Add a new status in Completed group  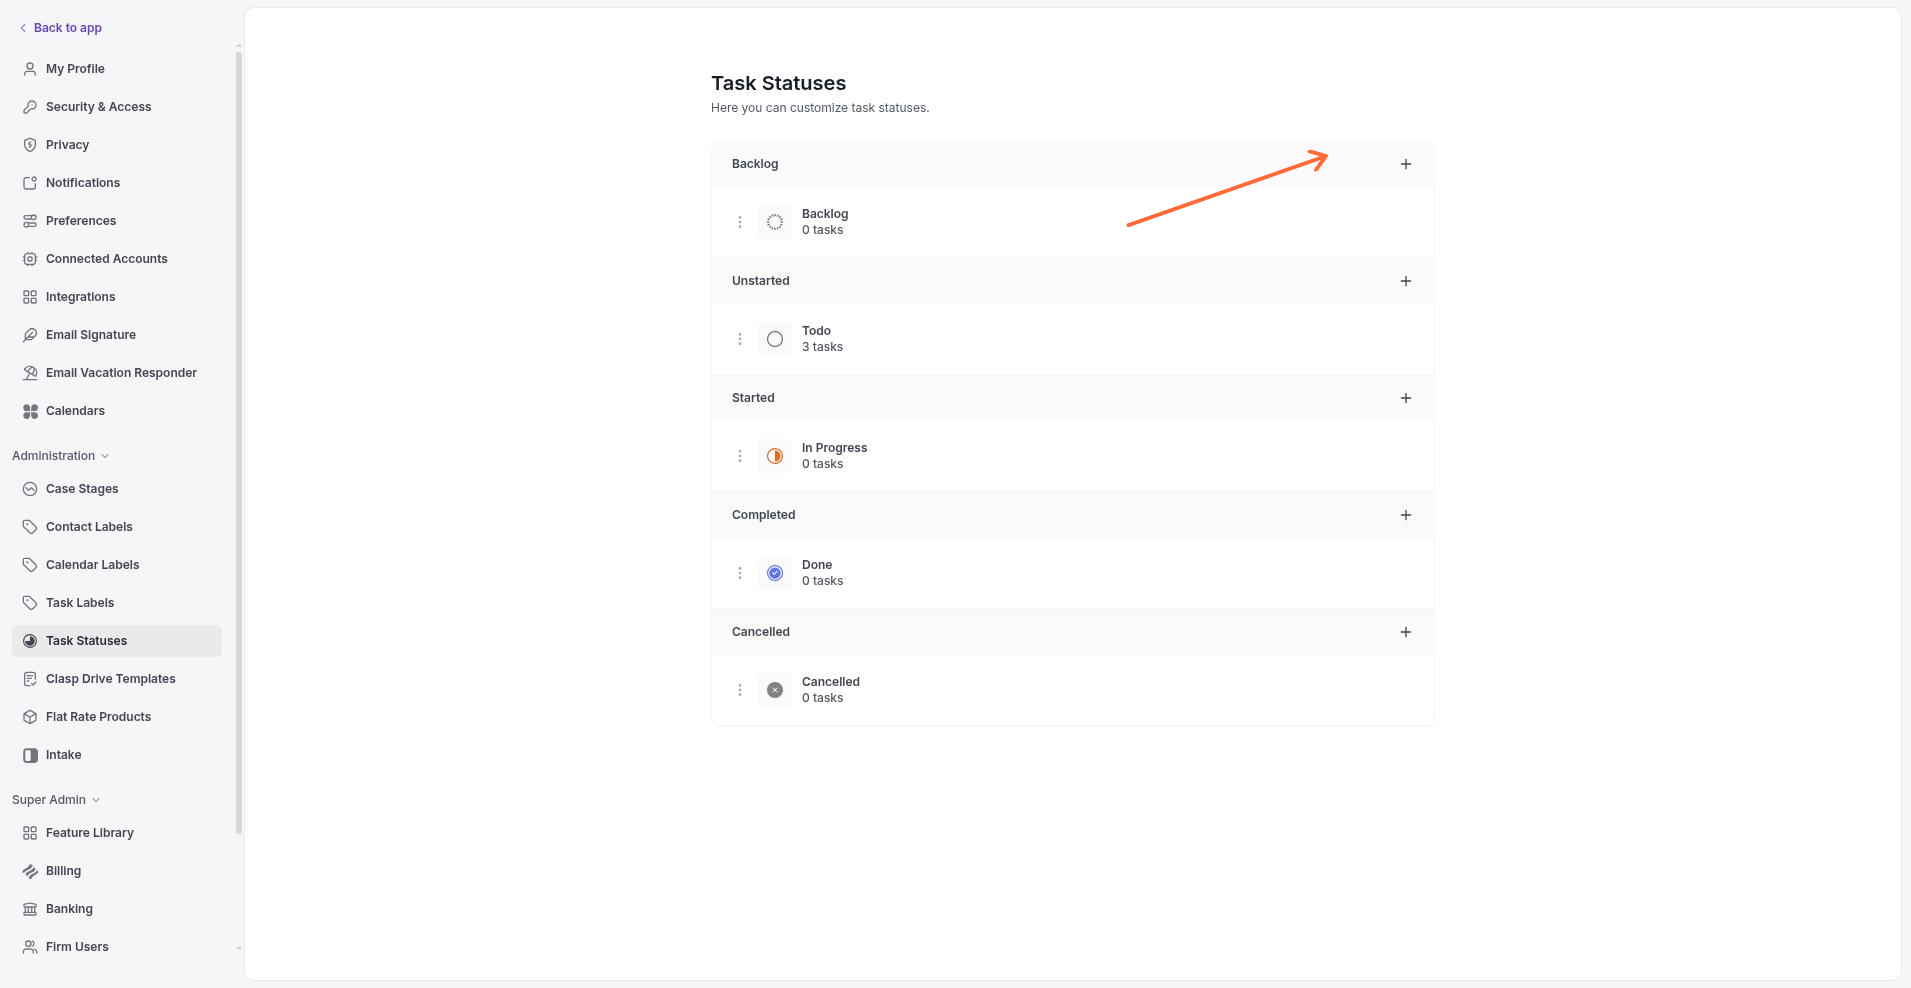pyautogui.click(x=1406, y=515)
